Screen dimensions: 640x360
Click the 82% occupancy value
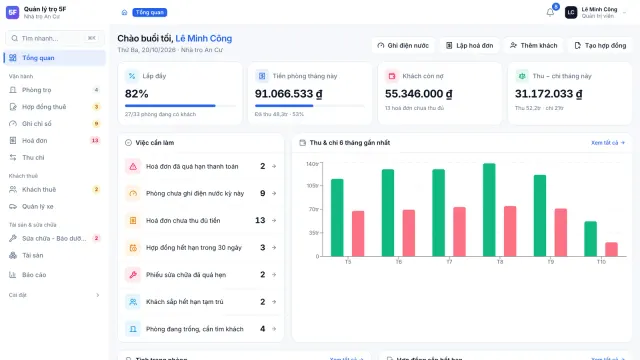point(136,94)
